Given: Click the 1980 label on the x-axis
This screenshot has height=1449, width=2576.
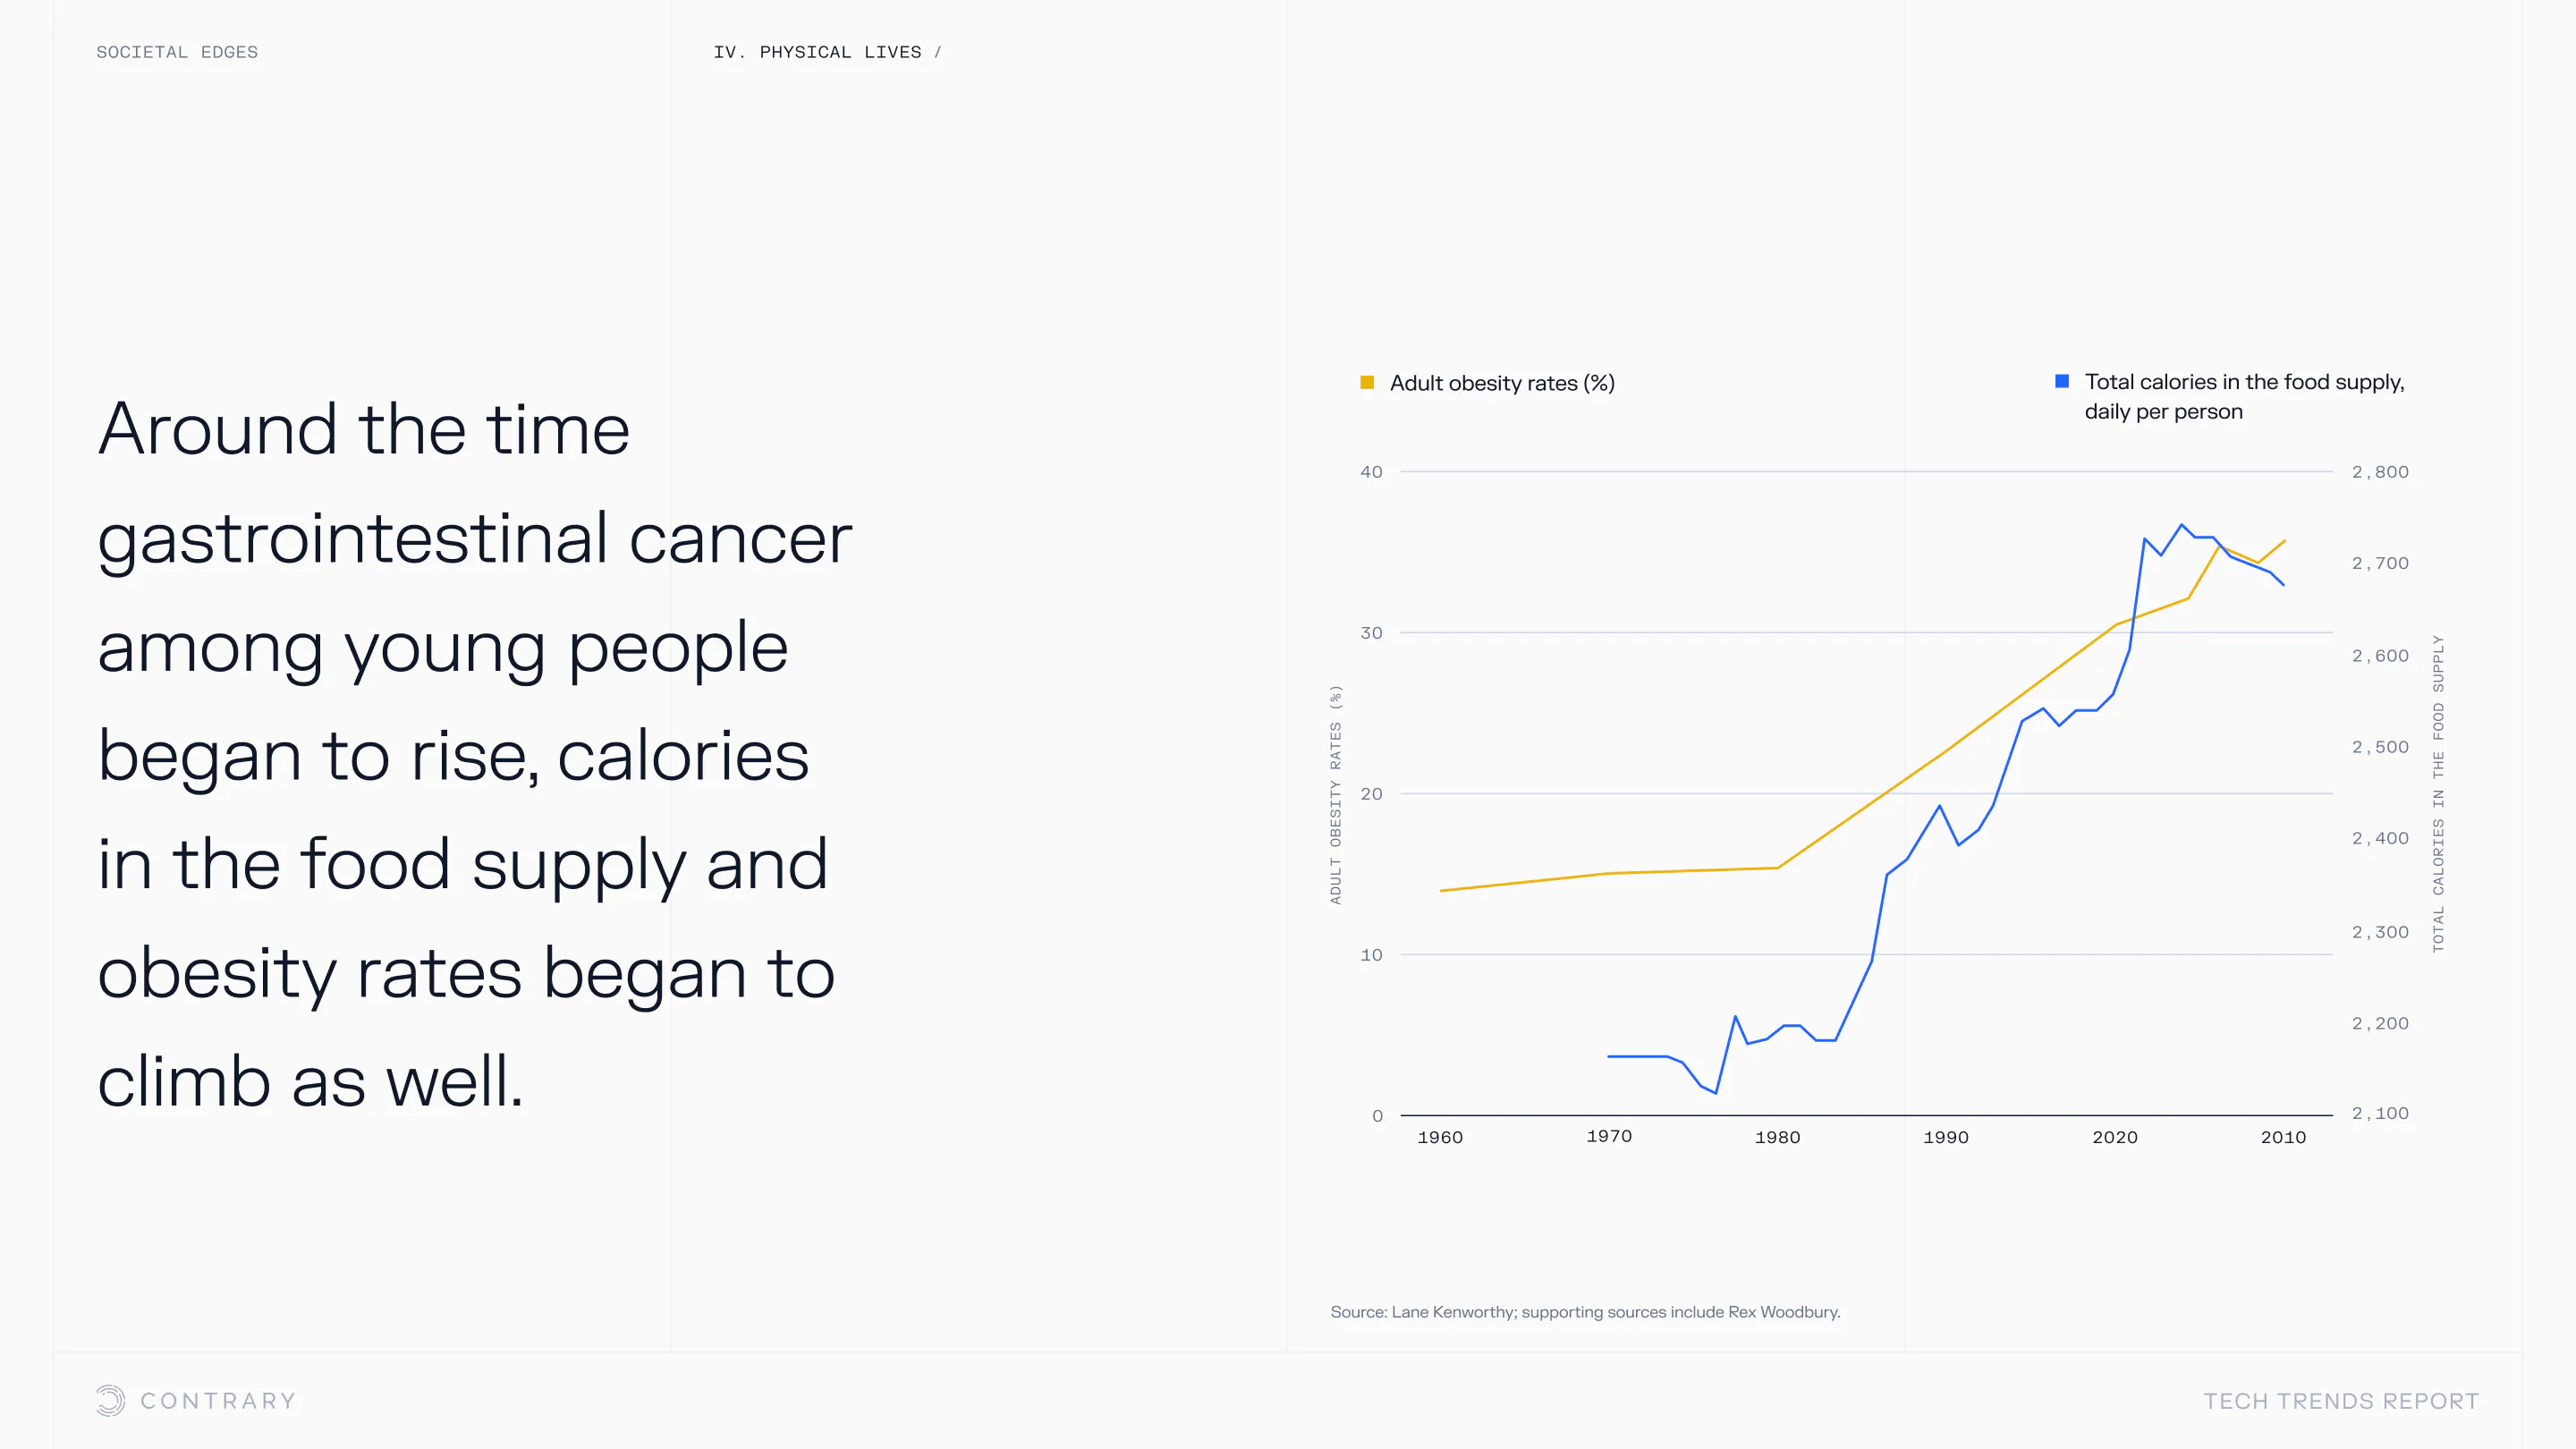Looking at the screenshot, I should click(x=1777, y=1137).
